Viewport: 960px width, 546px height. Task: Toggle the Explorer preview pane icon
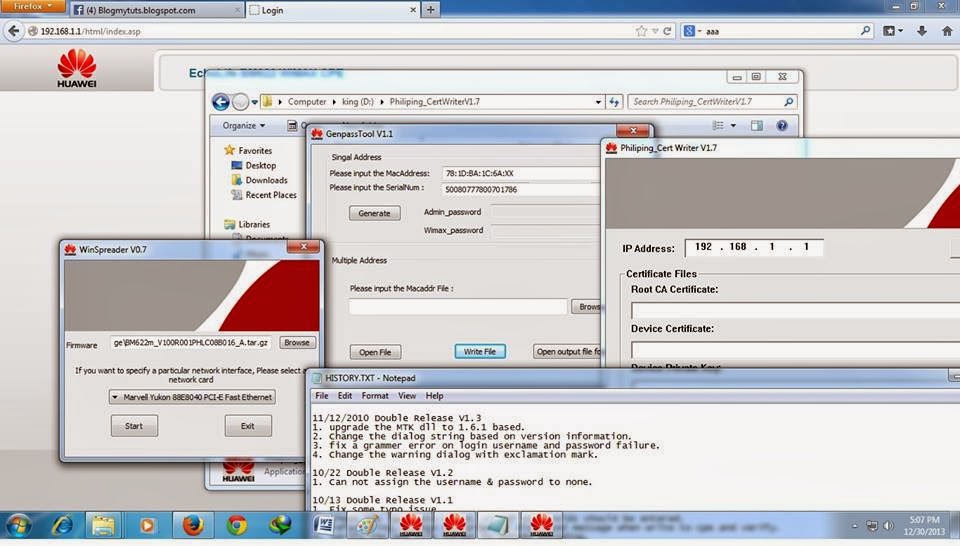757,125
